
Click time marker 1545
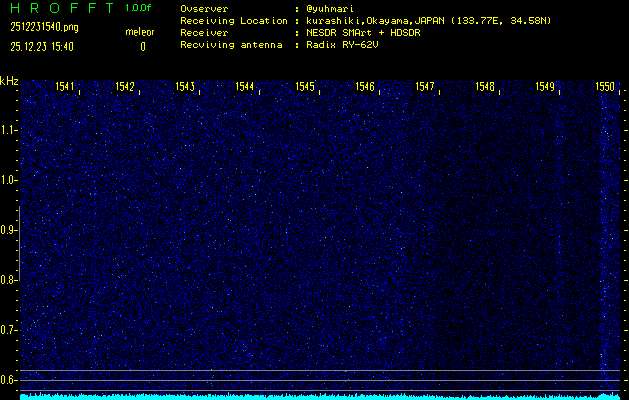click(305, 87)
